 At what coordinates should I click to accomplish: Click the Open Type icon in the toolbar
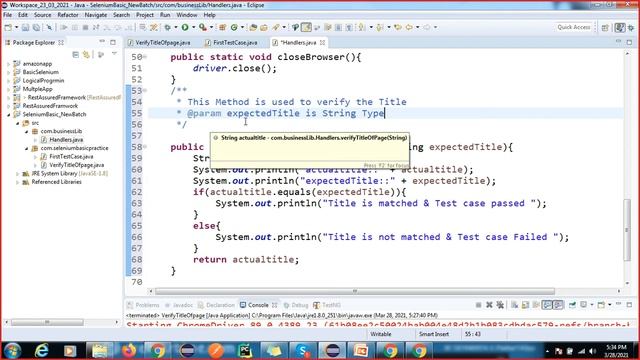(x=253, y=27)
